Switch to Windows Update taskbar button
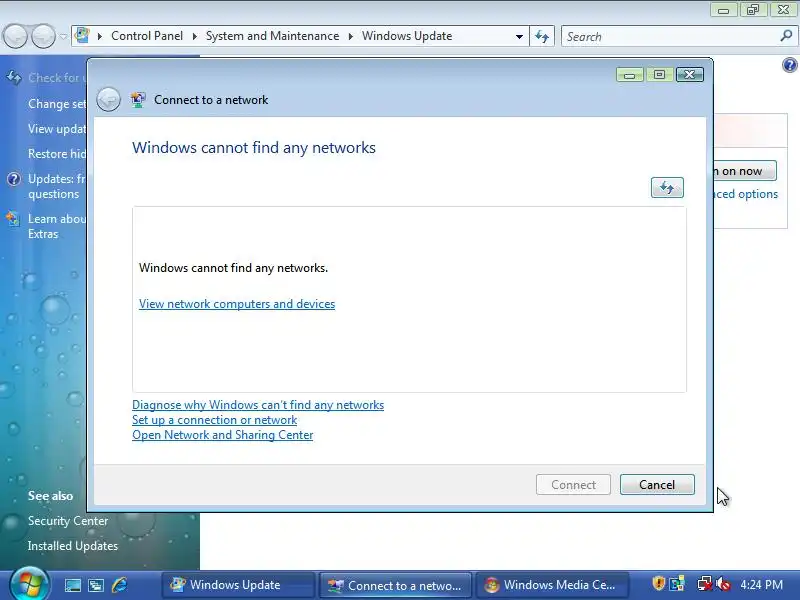The height and width of the screenshot is (600, 800). coord(239,585)
